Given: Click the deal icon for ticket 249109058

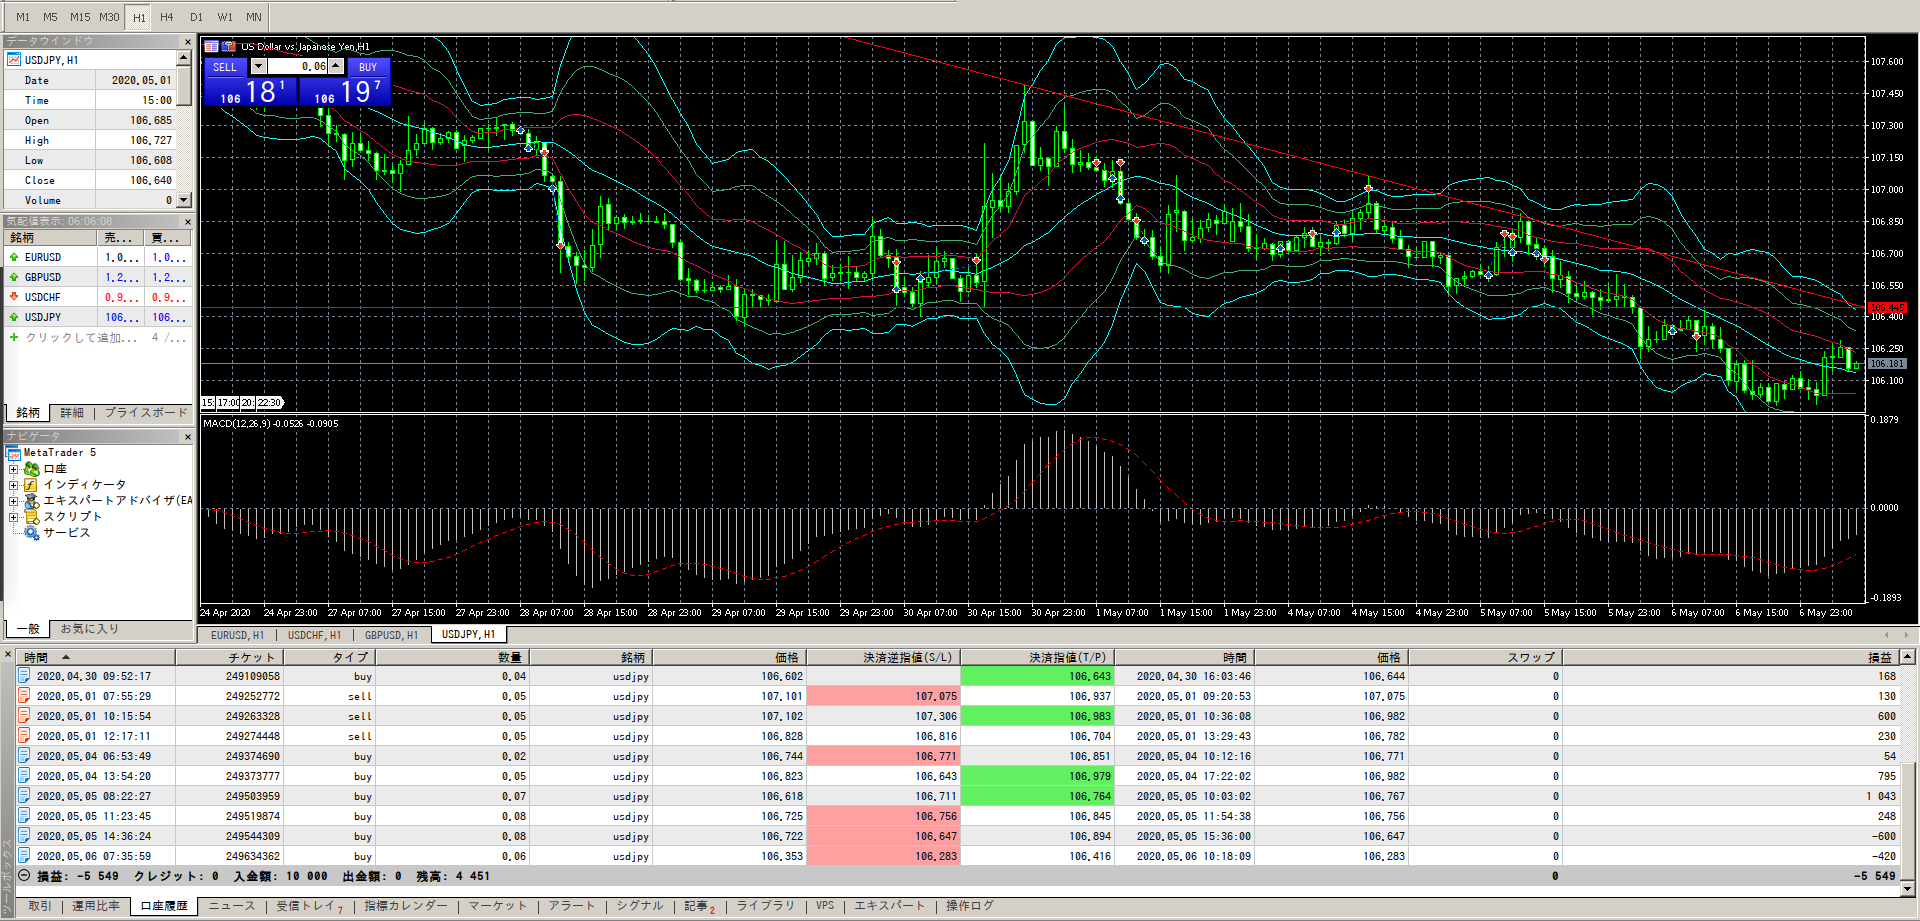Looking at the screenshot, I should tap(24, 676).
